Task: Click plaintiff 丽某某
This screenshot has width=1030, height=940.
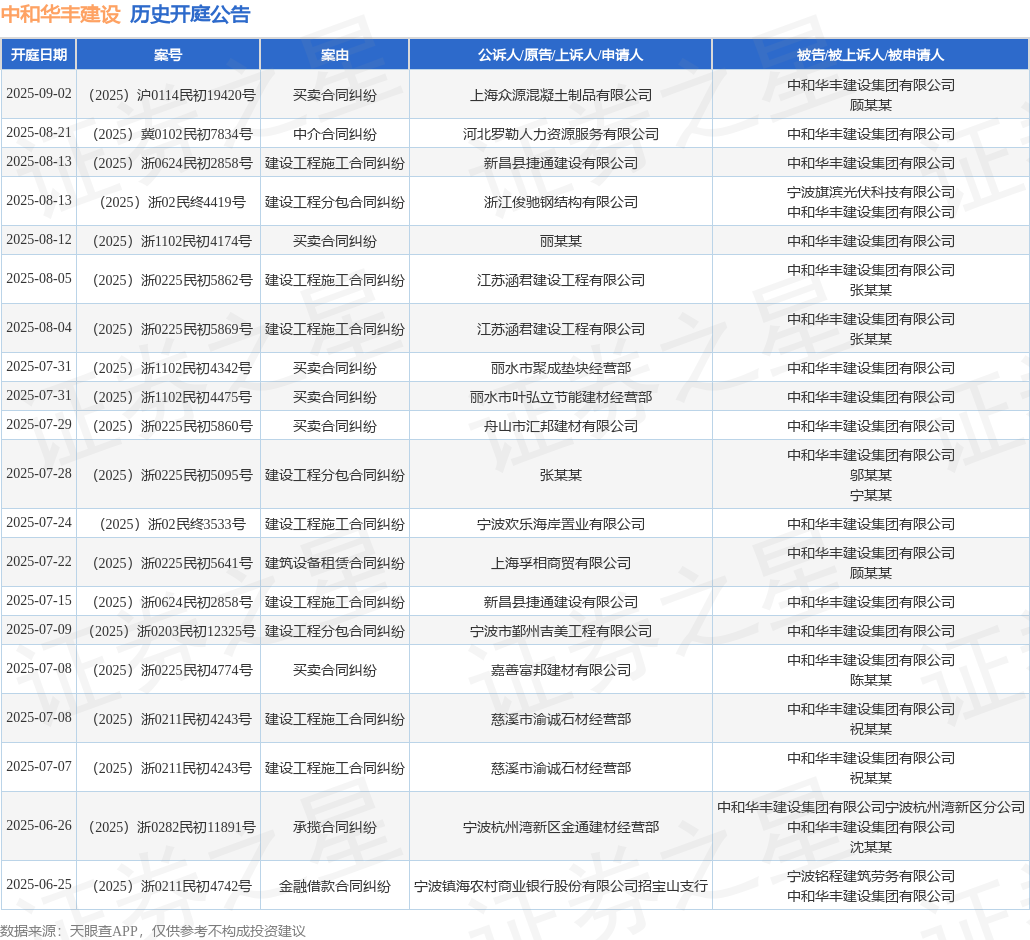Action: 560,241
